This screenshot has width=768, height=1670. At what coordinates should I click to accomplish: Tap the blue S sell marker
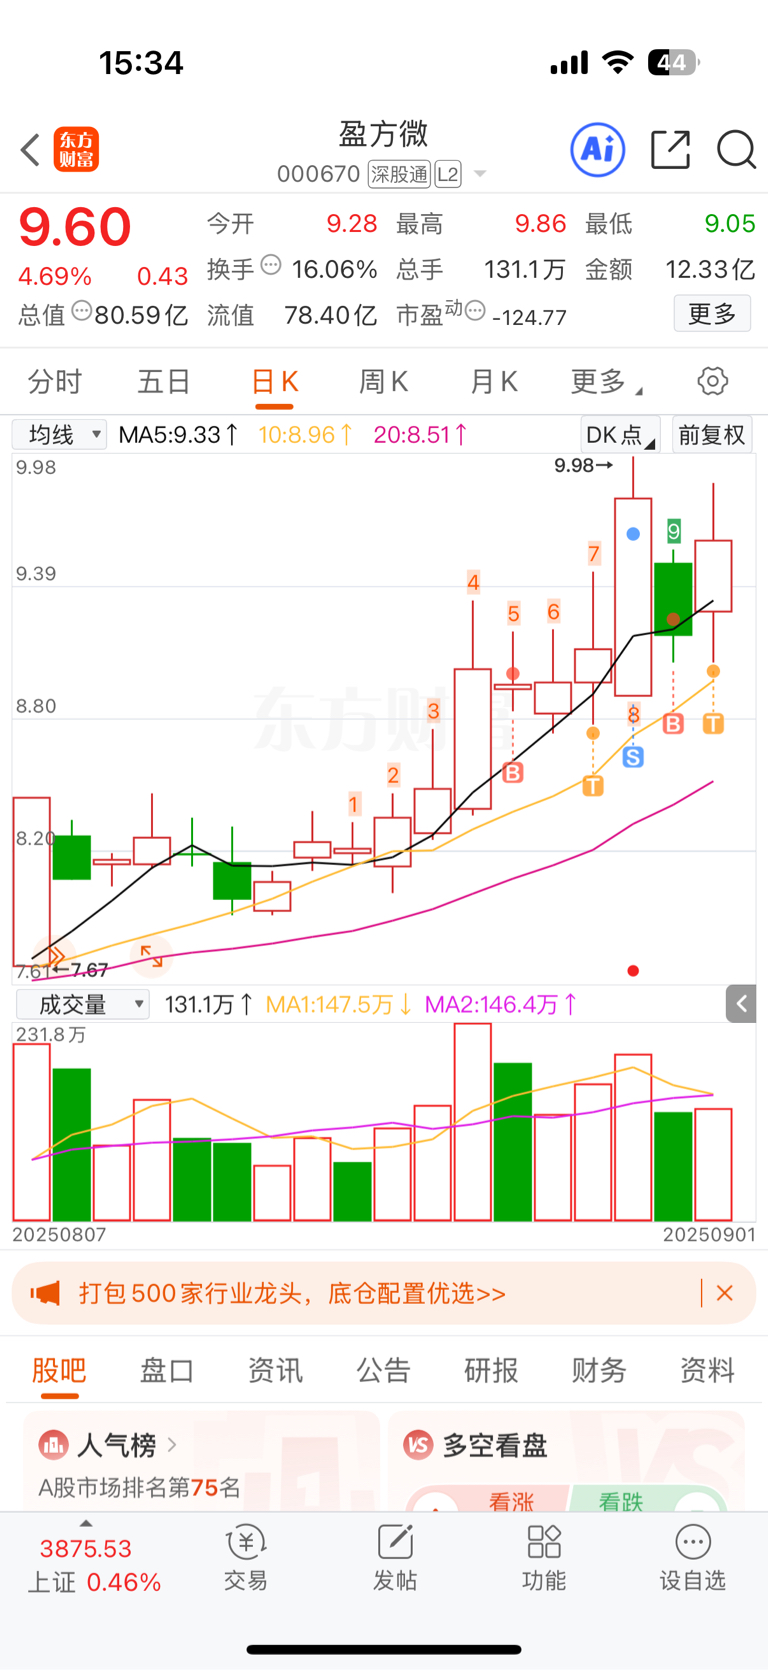click(633, 757)
